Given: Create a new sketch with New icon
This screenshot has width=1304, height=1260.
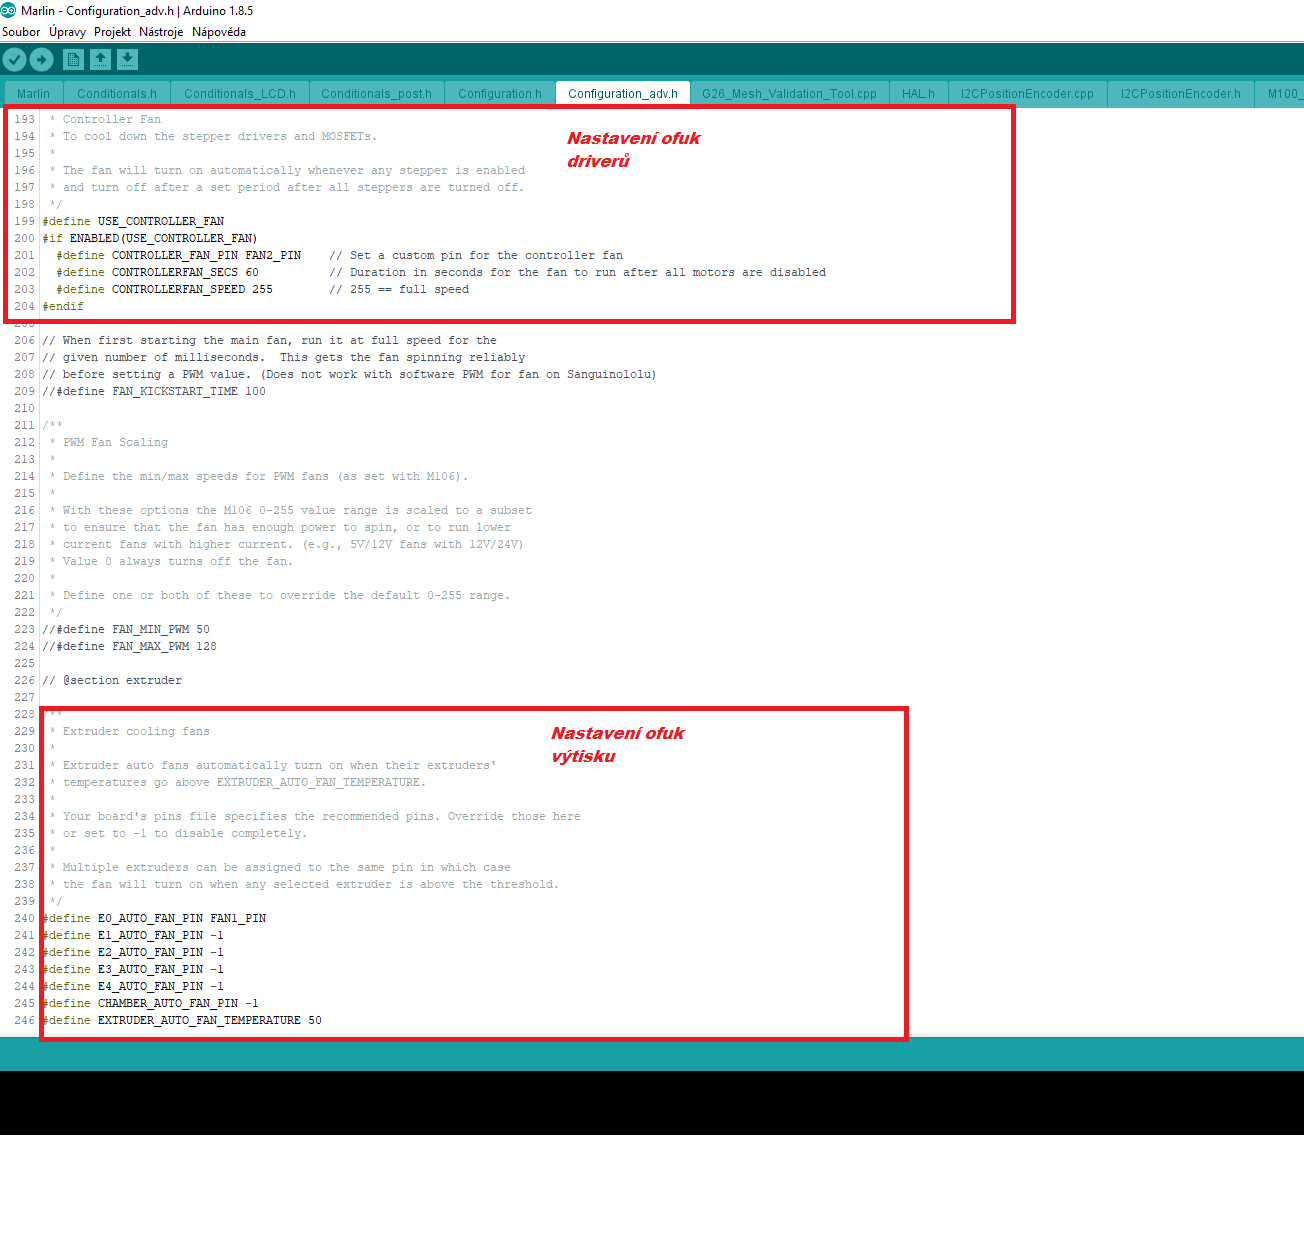Looking at the screenshot, I should 73,60.
